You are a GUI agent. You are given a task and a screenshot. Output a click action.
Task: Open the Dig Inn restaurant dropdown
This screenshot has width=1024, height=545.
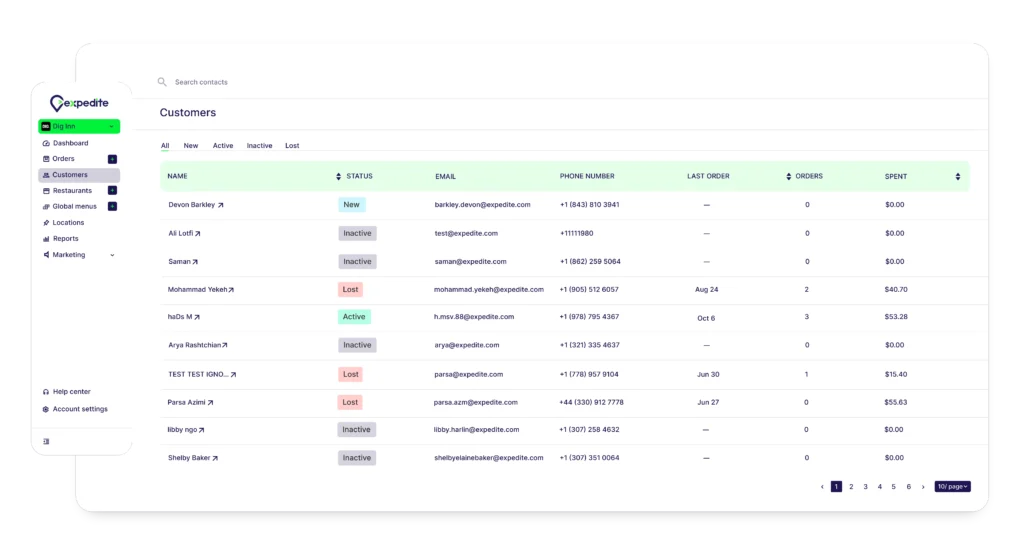79,126
